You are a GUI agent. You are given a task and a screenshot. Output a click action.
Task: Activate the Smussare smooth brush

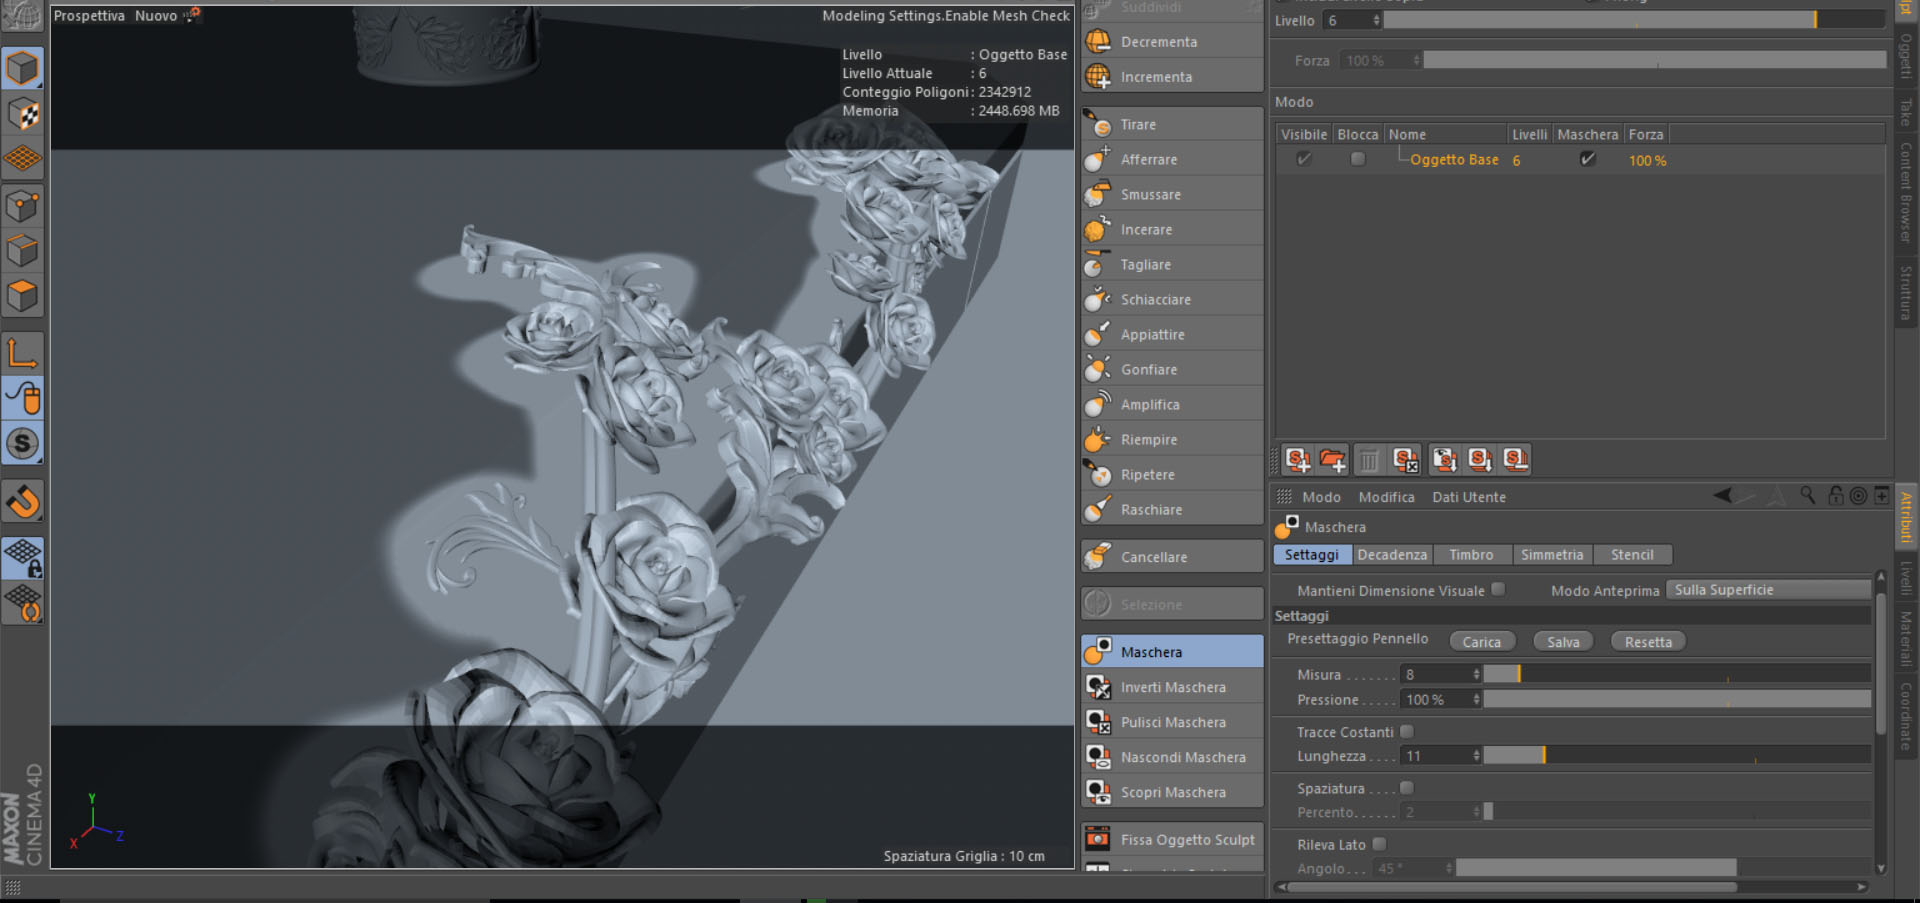[1172, 195]
